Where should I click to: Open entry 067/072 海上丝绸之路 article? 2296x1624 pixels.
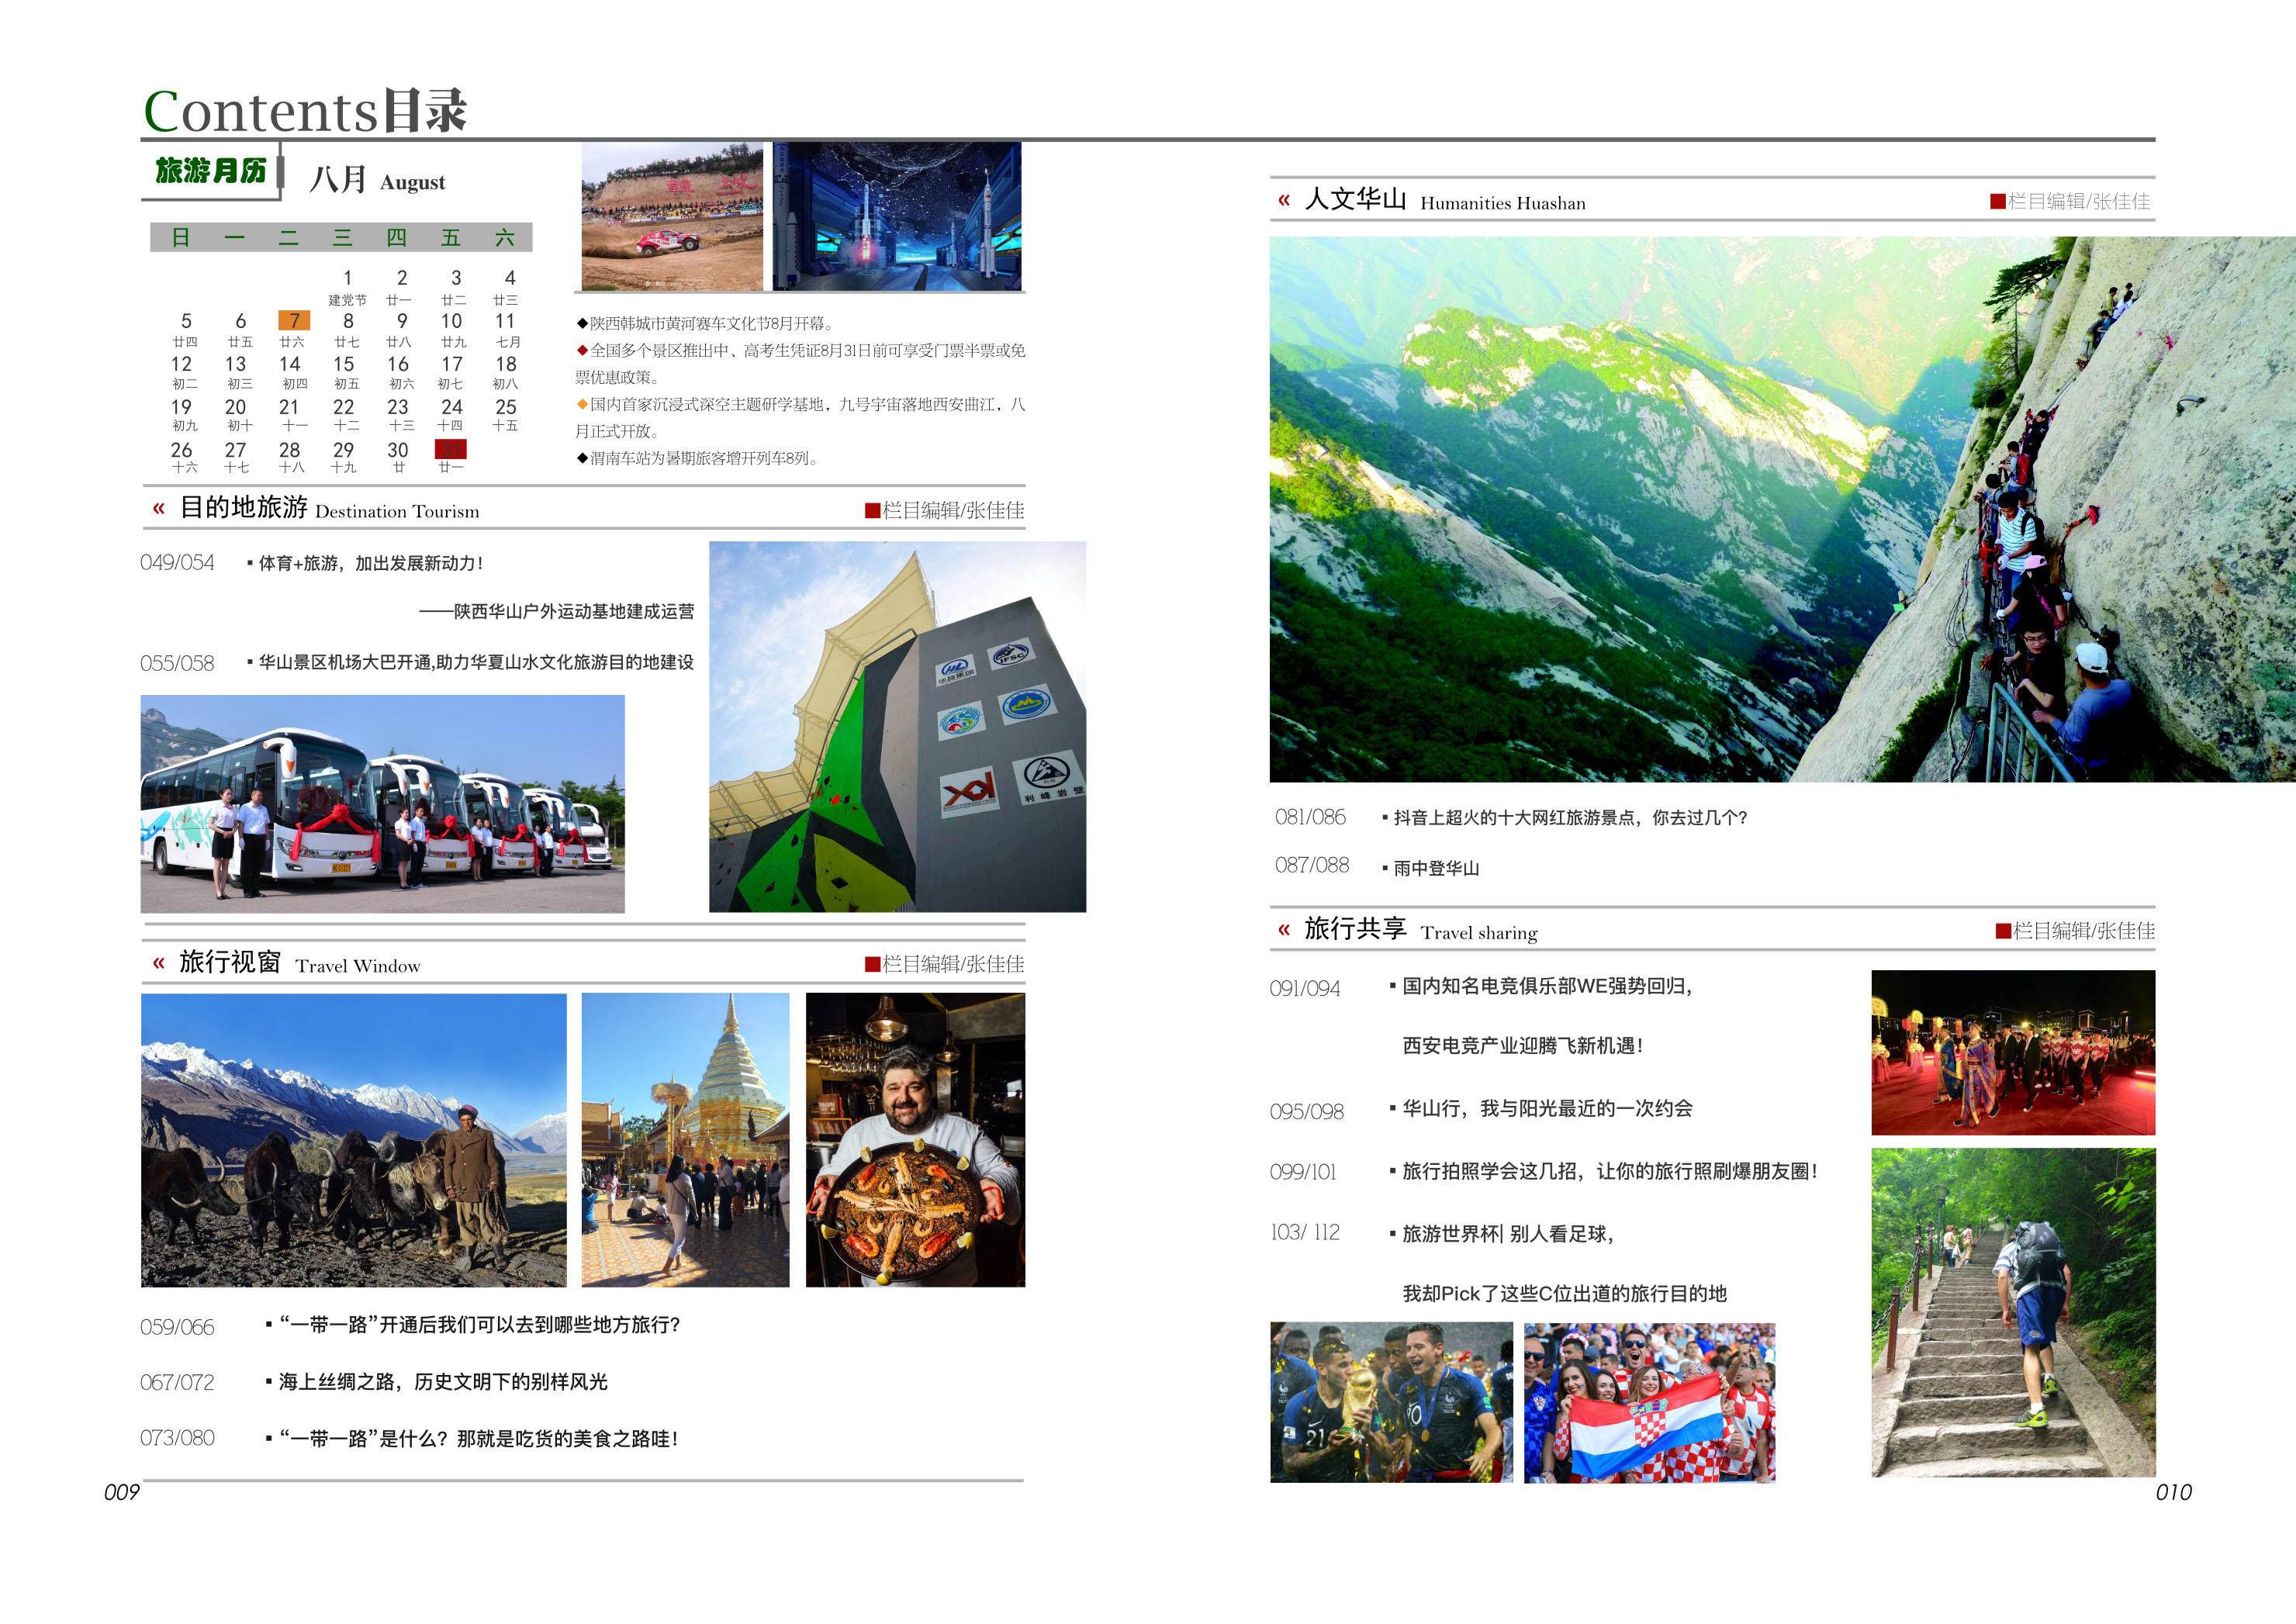pyautogui.click(x=443, y=1382)
